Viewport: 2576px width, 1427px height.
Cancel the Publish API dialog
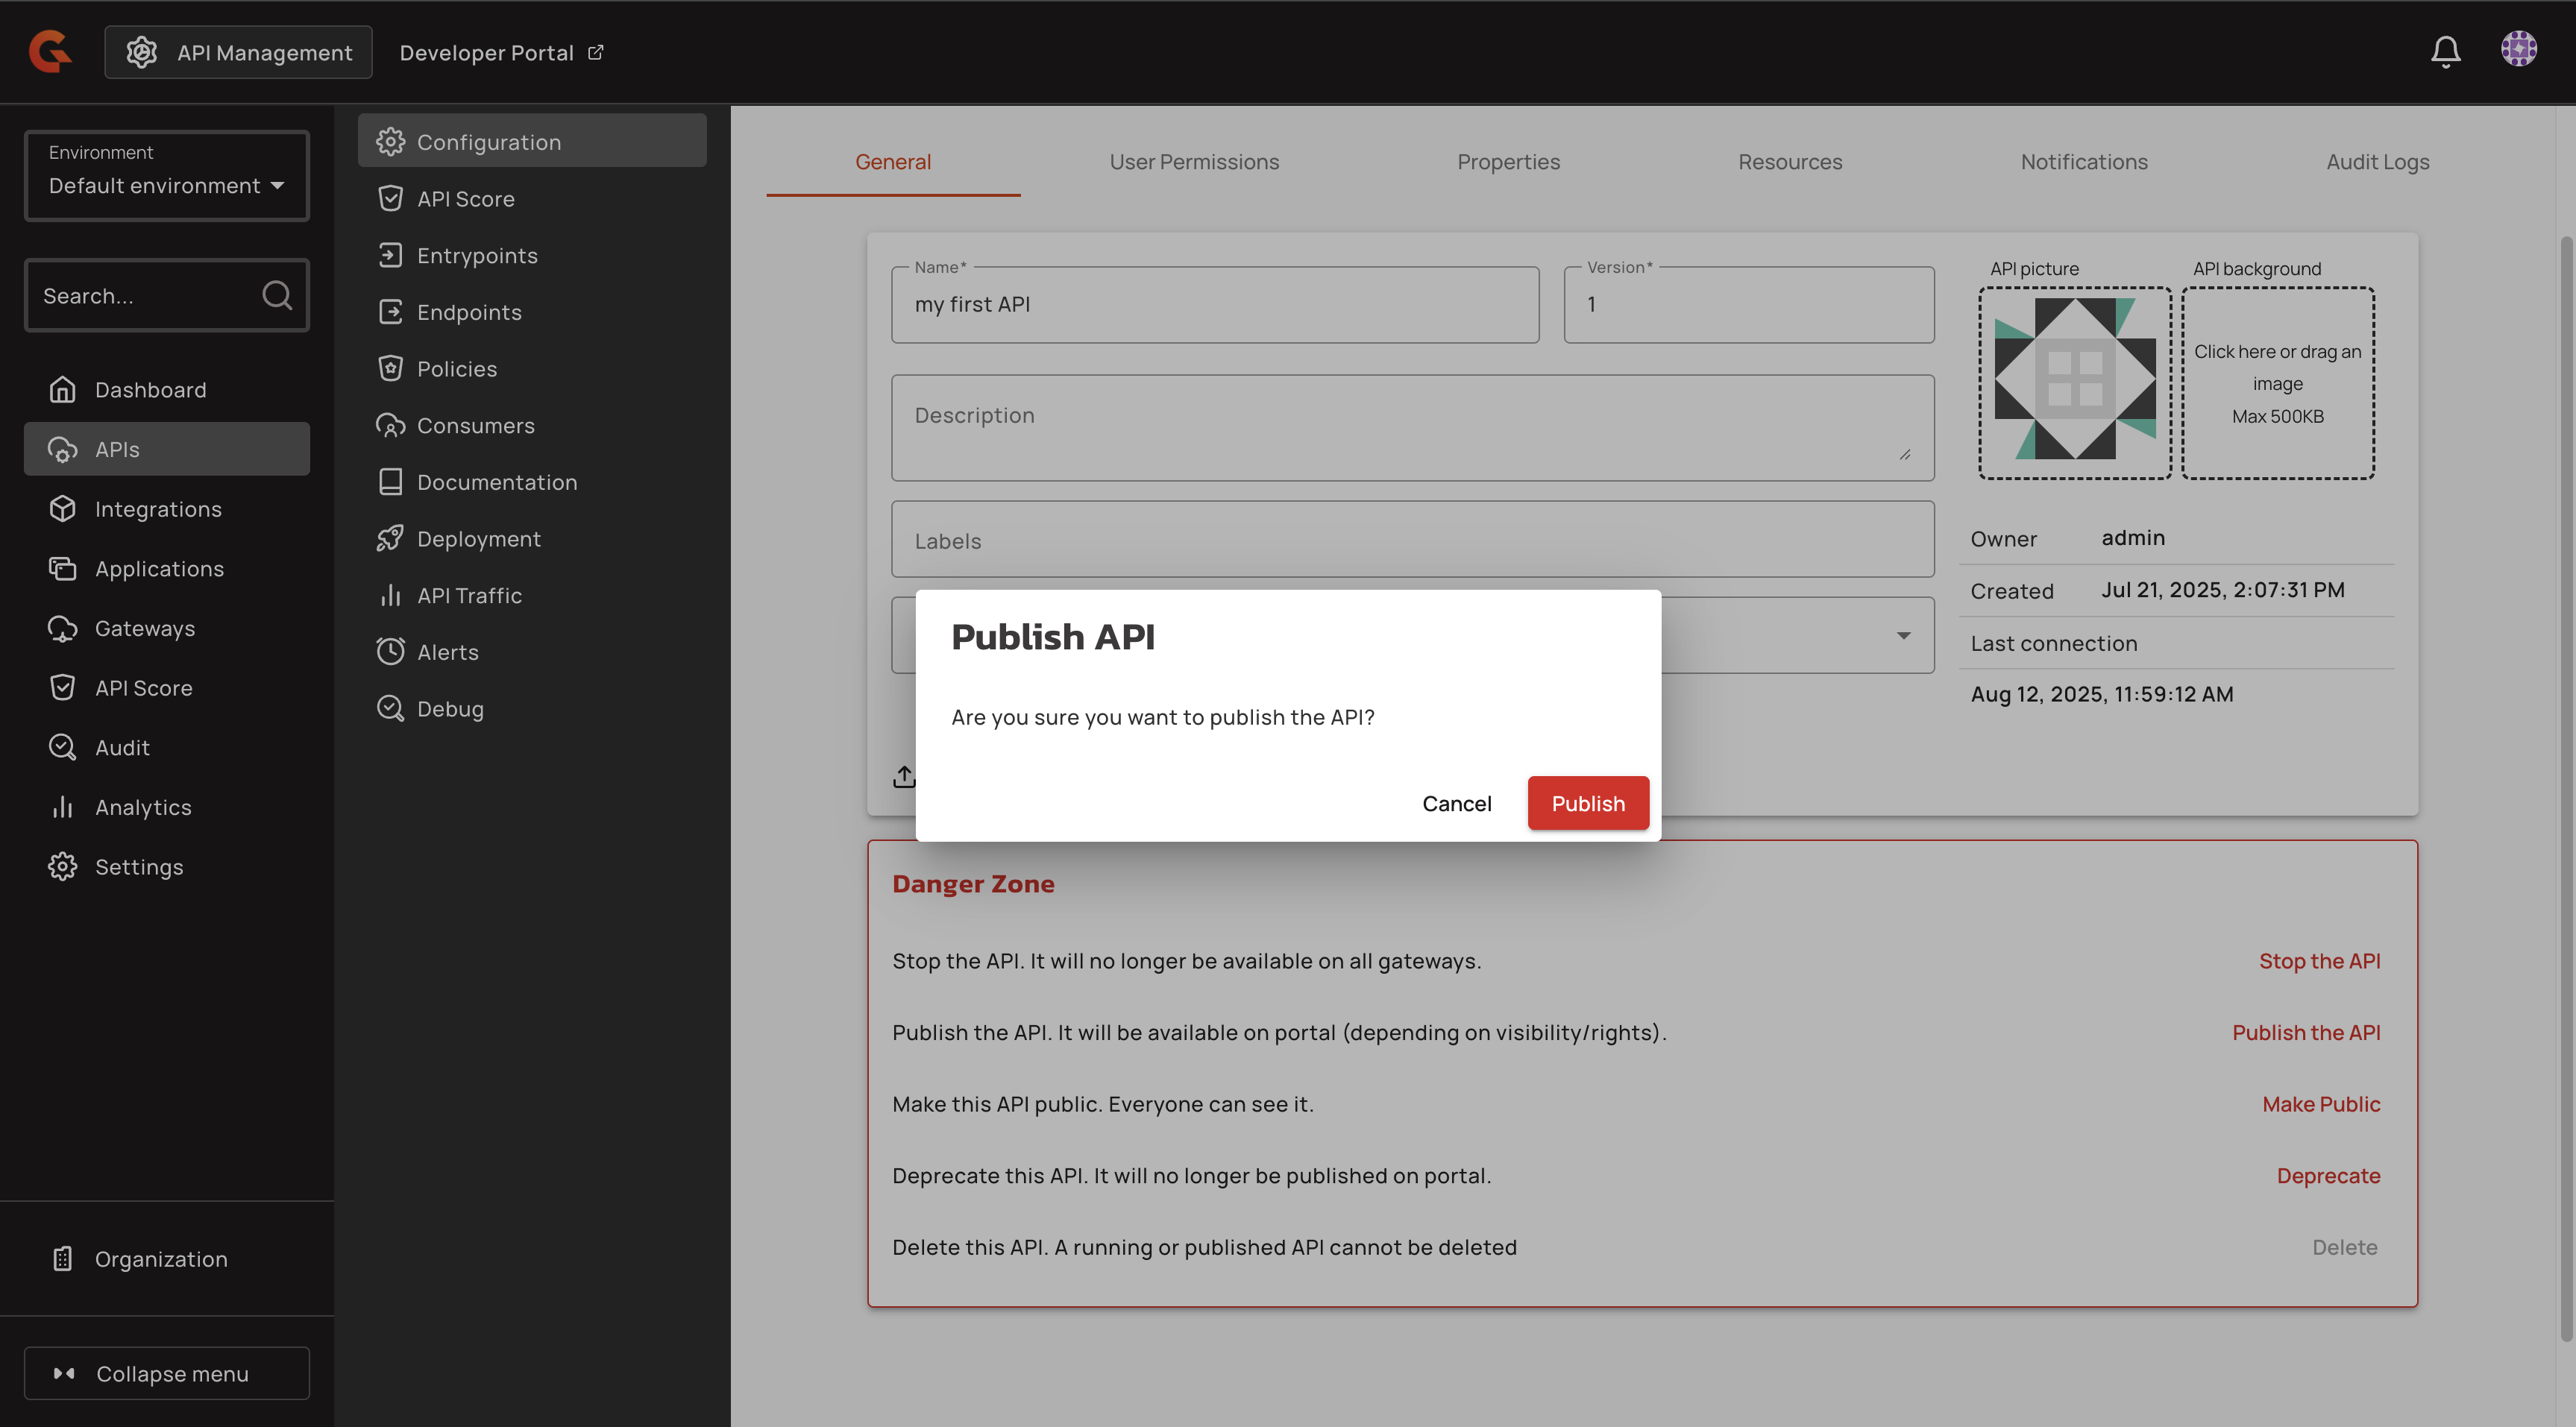[x=1456, y=803]
